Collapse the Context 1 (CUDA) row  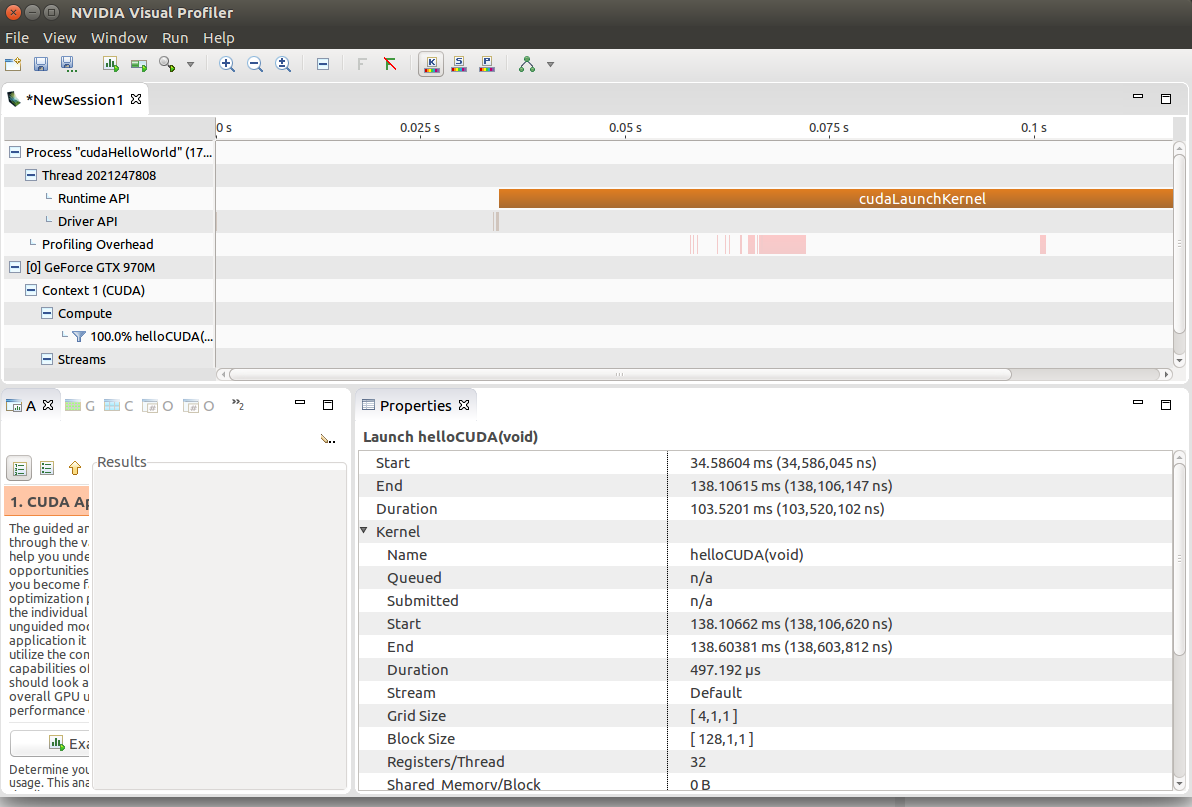30,290
